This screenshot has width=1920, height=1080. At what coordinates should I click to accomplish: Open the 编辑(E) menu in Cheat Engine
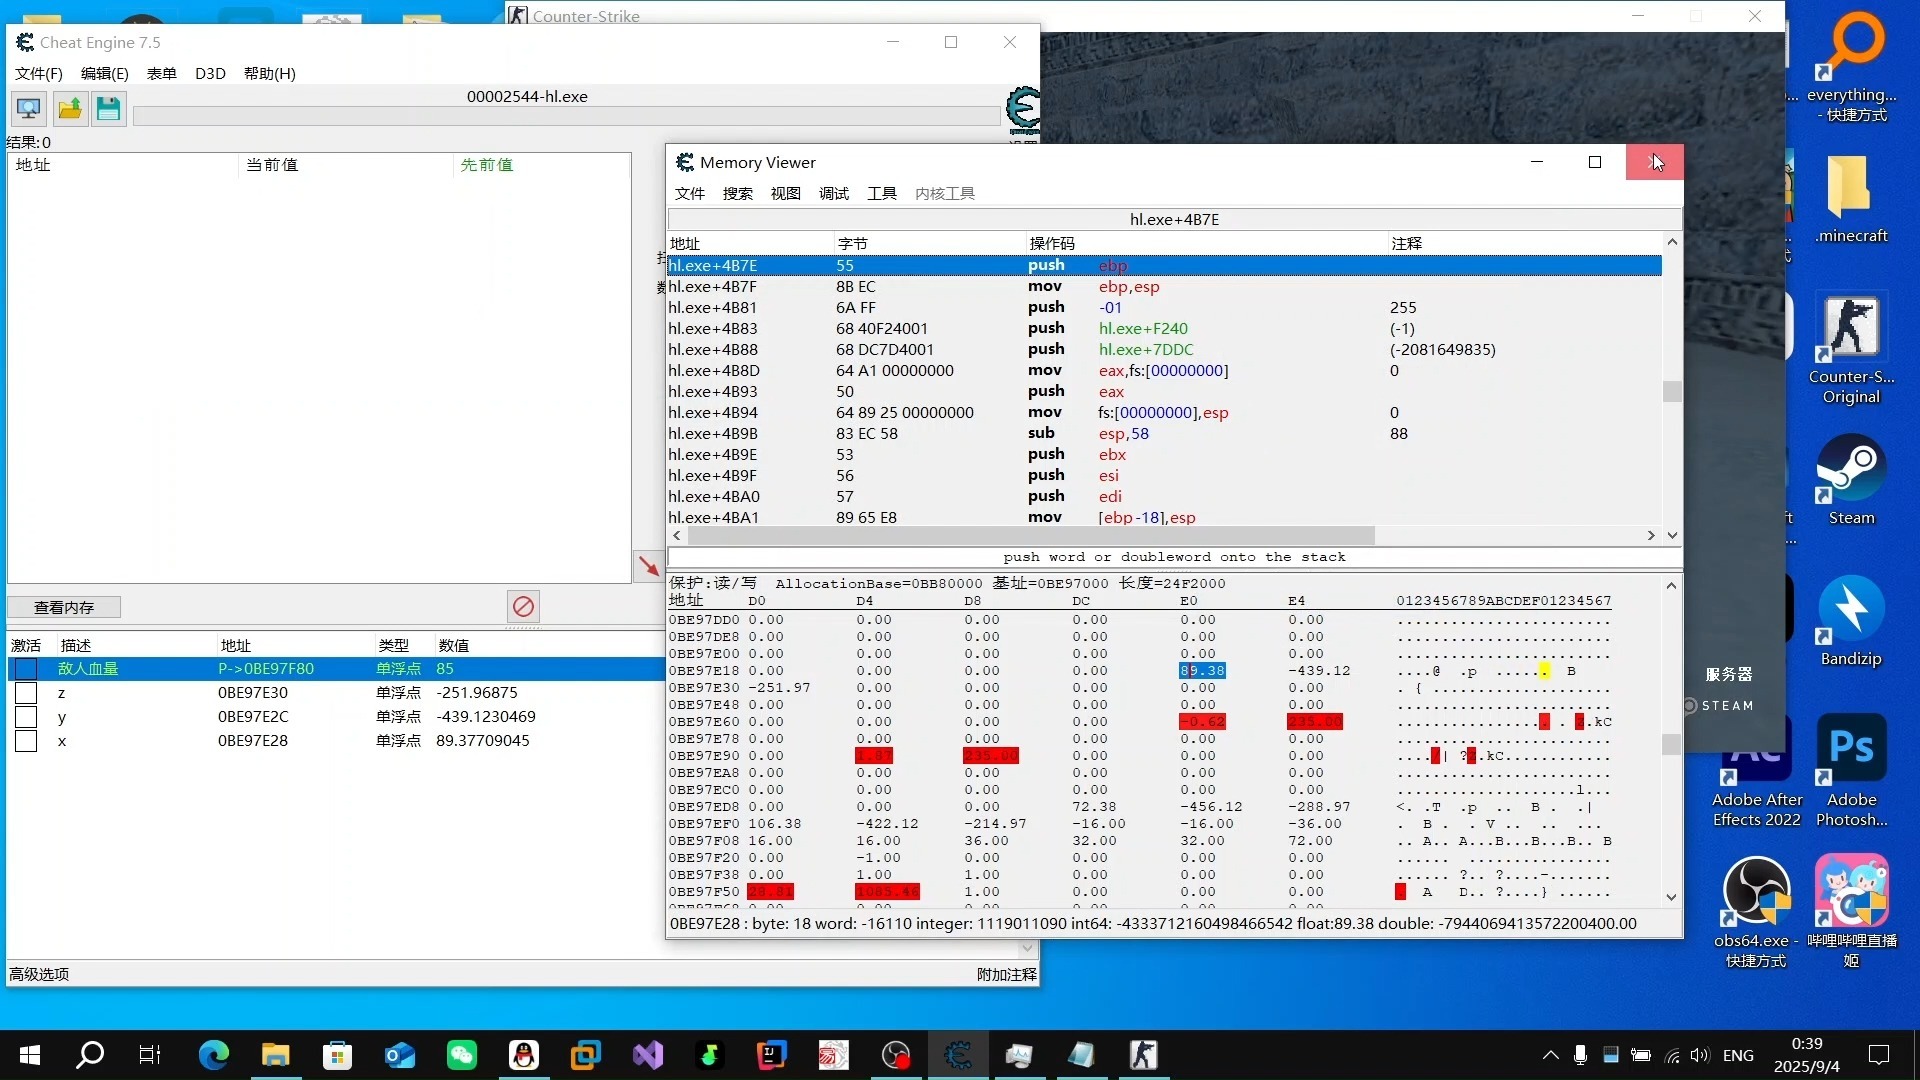[105, 73]
